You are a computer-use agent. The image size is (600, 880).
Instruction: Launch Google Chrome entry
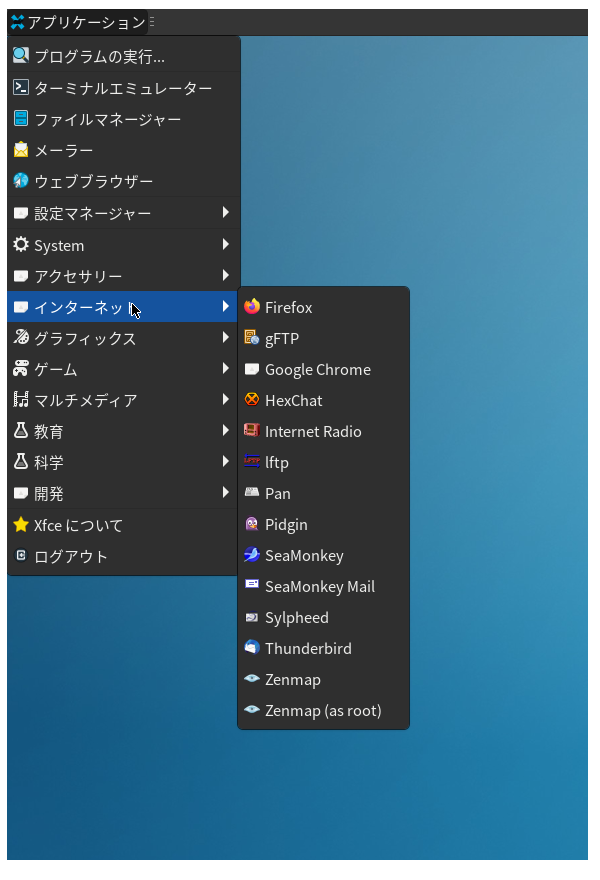click(323, 369)
